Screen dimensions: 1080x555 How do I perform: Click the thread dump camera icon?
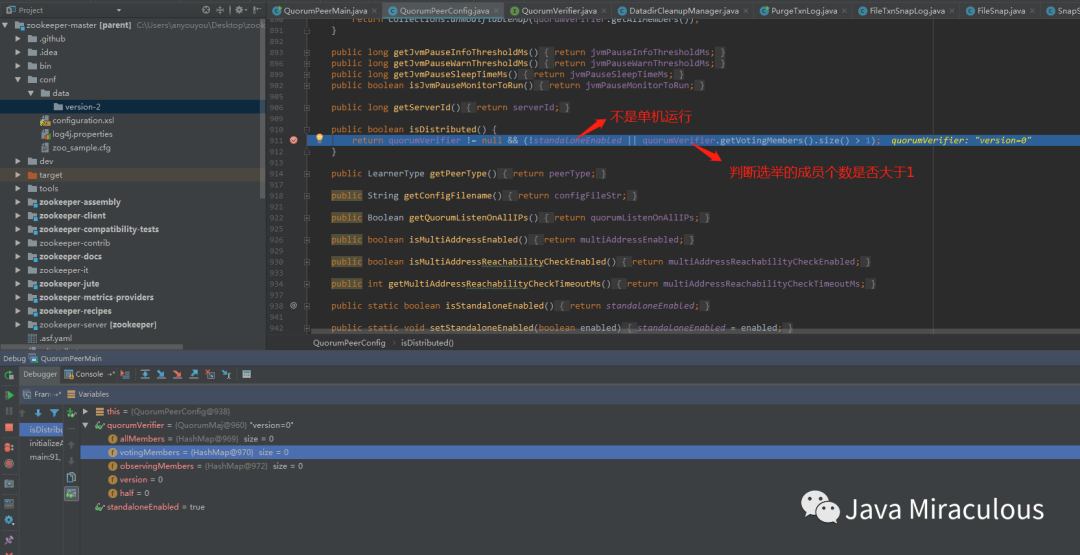(9, 483)
